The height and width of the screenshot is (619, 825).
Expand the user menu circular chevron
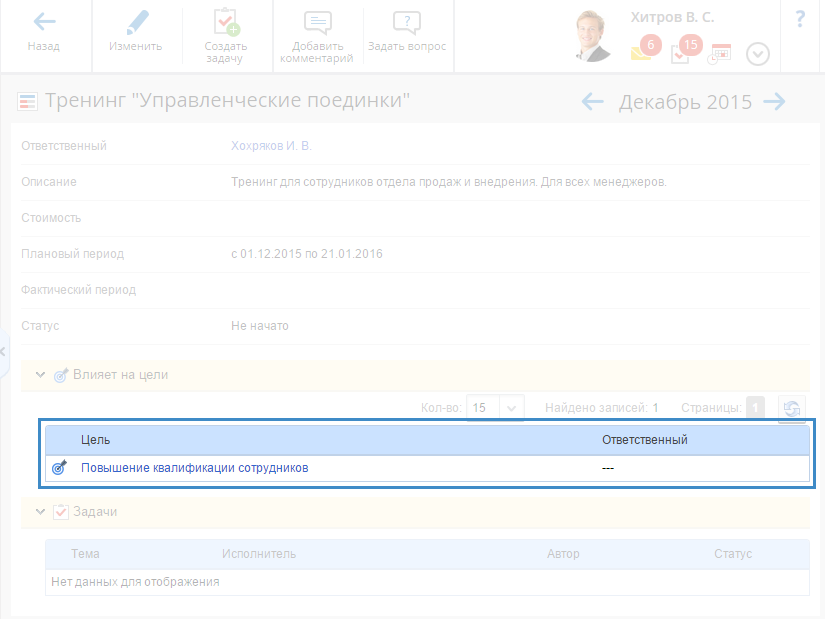pos(758,54)
